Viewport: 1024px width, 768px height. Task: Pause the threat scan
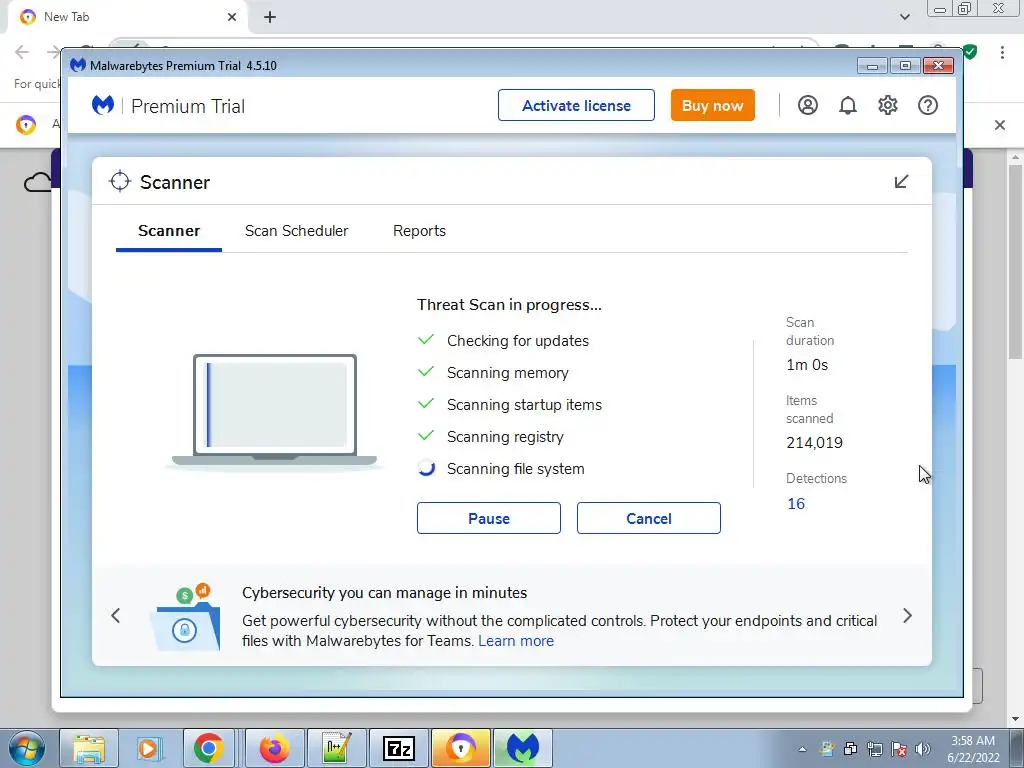[488, 519]
